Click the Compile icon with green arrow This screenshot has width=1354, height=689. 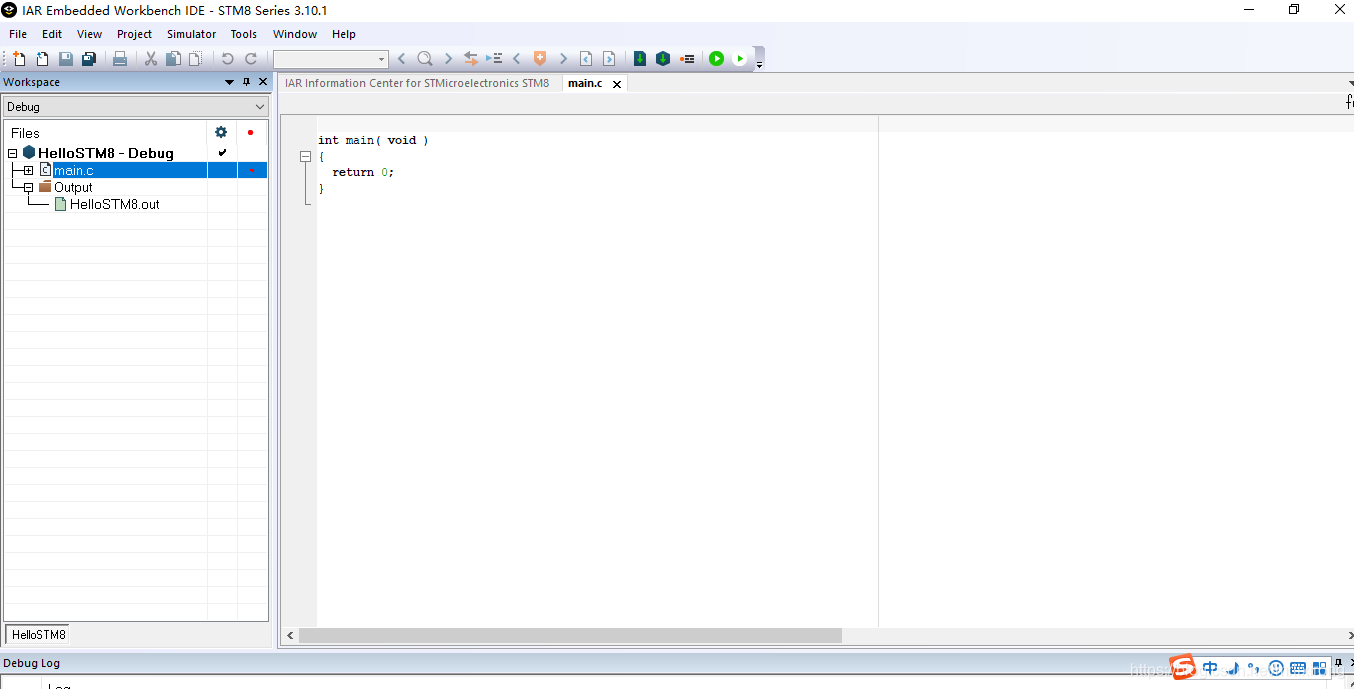point(640,59)
